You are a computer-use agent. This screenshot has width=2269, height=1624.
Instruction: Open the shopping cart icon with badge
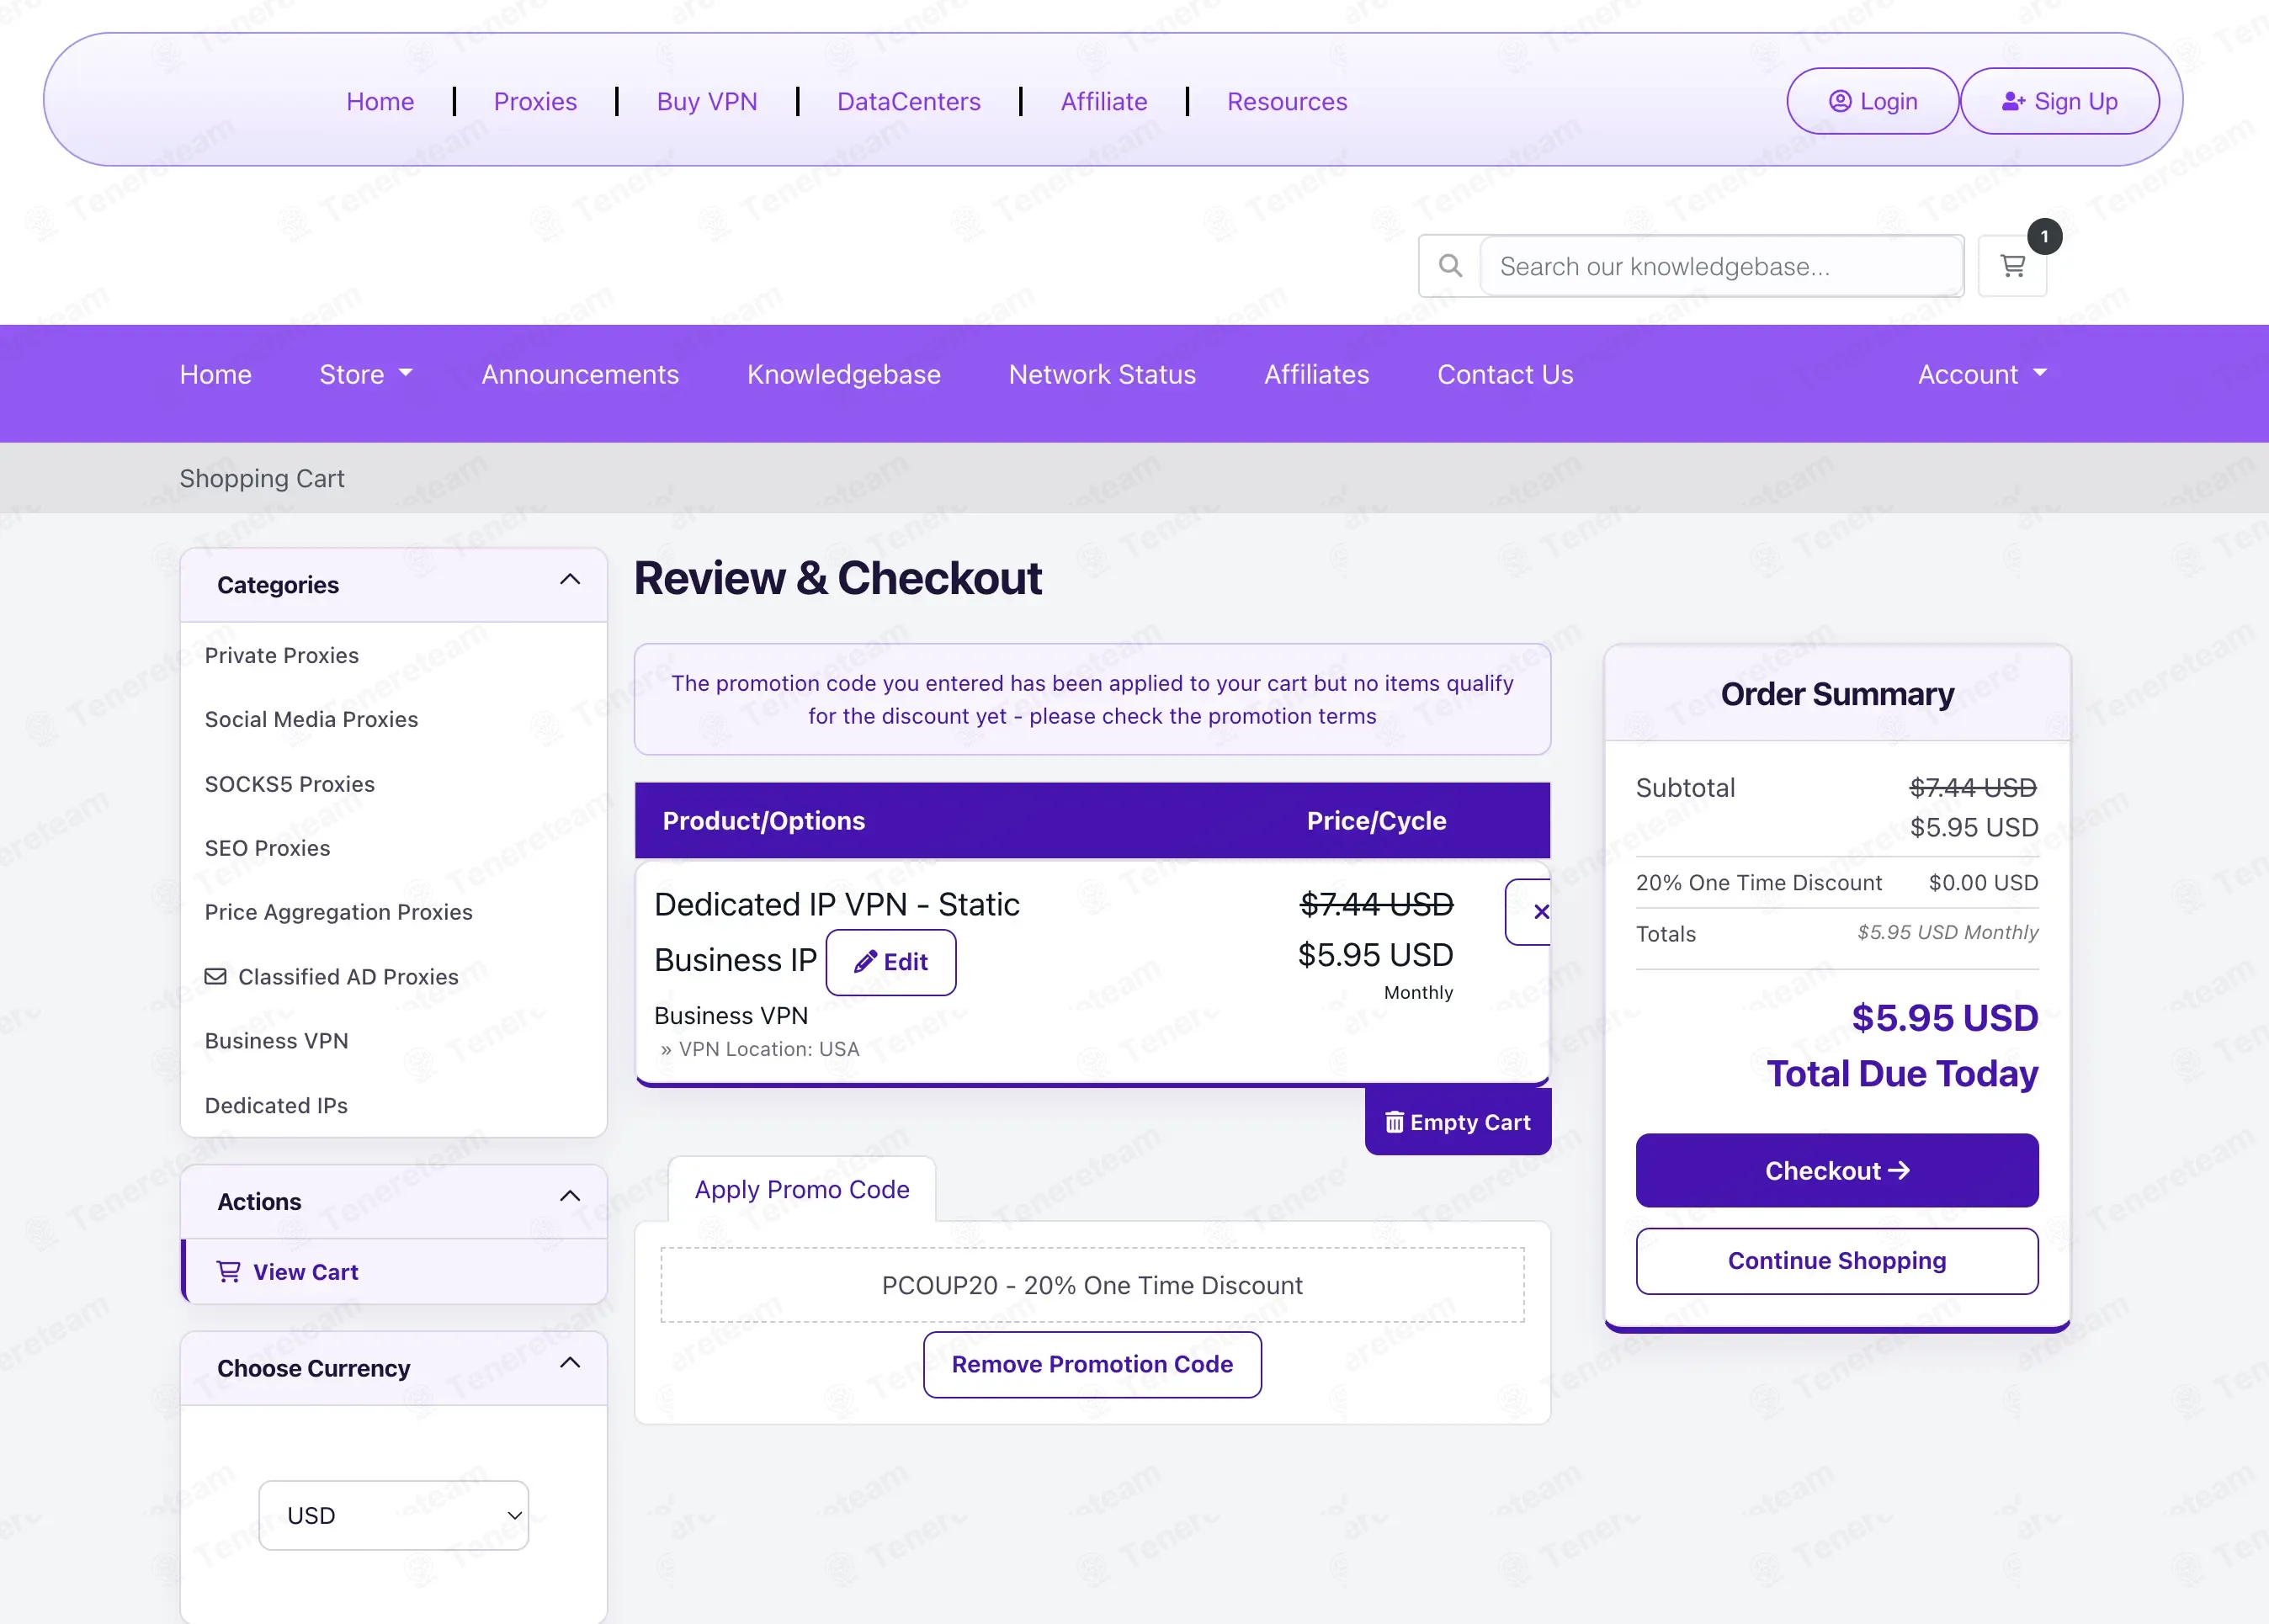tap(2012, 266)
